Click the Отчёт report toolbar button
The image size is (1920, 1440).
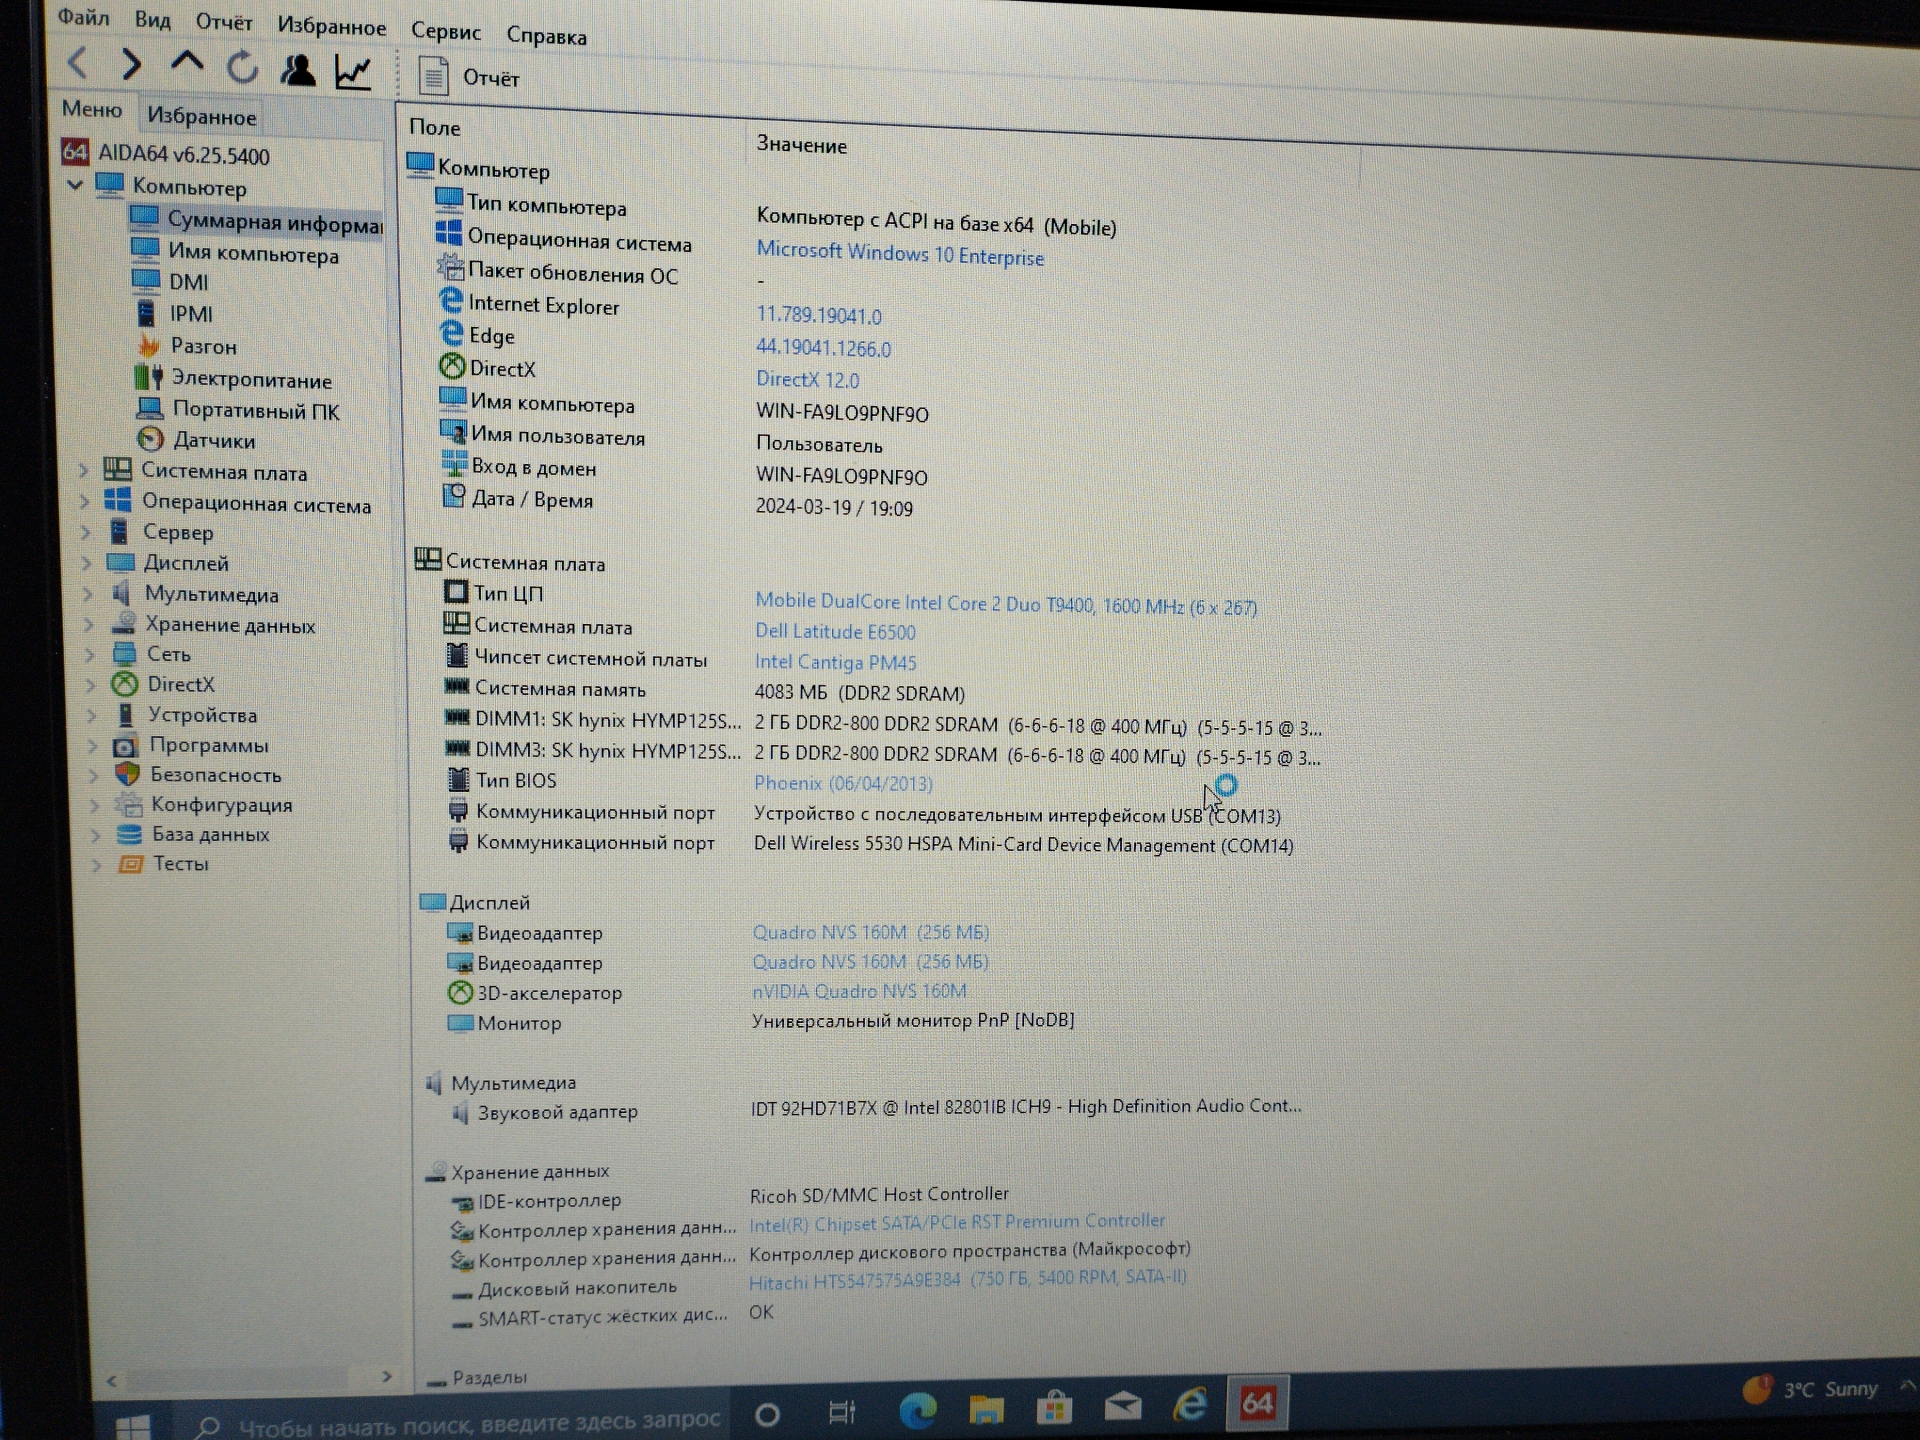[x=469, y=76]
